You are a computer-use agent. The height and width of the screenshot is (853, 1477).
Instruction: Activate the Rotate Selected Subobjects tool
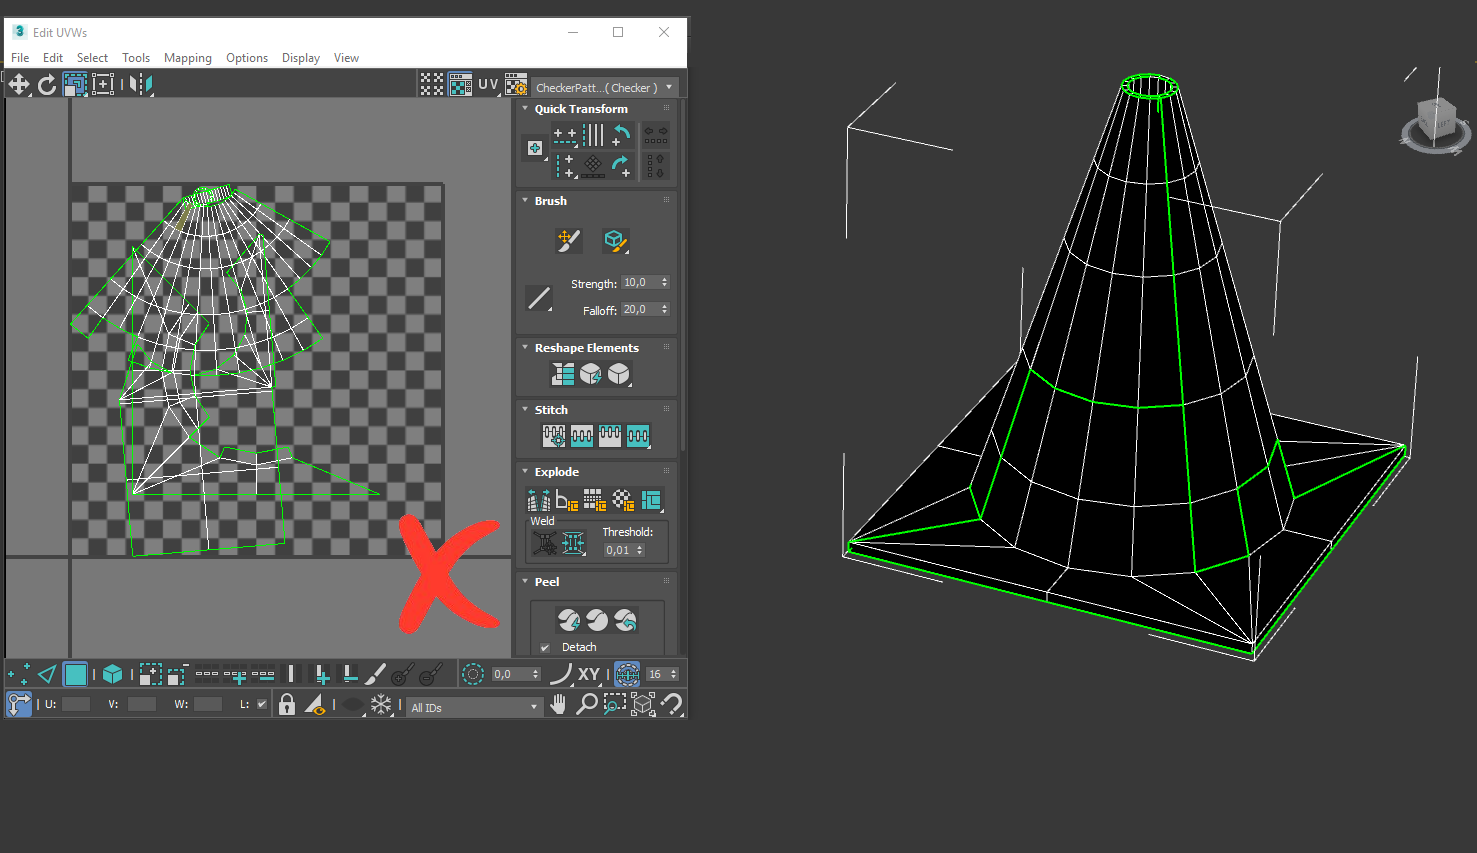(x=47, y=85)
